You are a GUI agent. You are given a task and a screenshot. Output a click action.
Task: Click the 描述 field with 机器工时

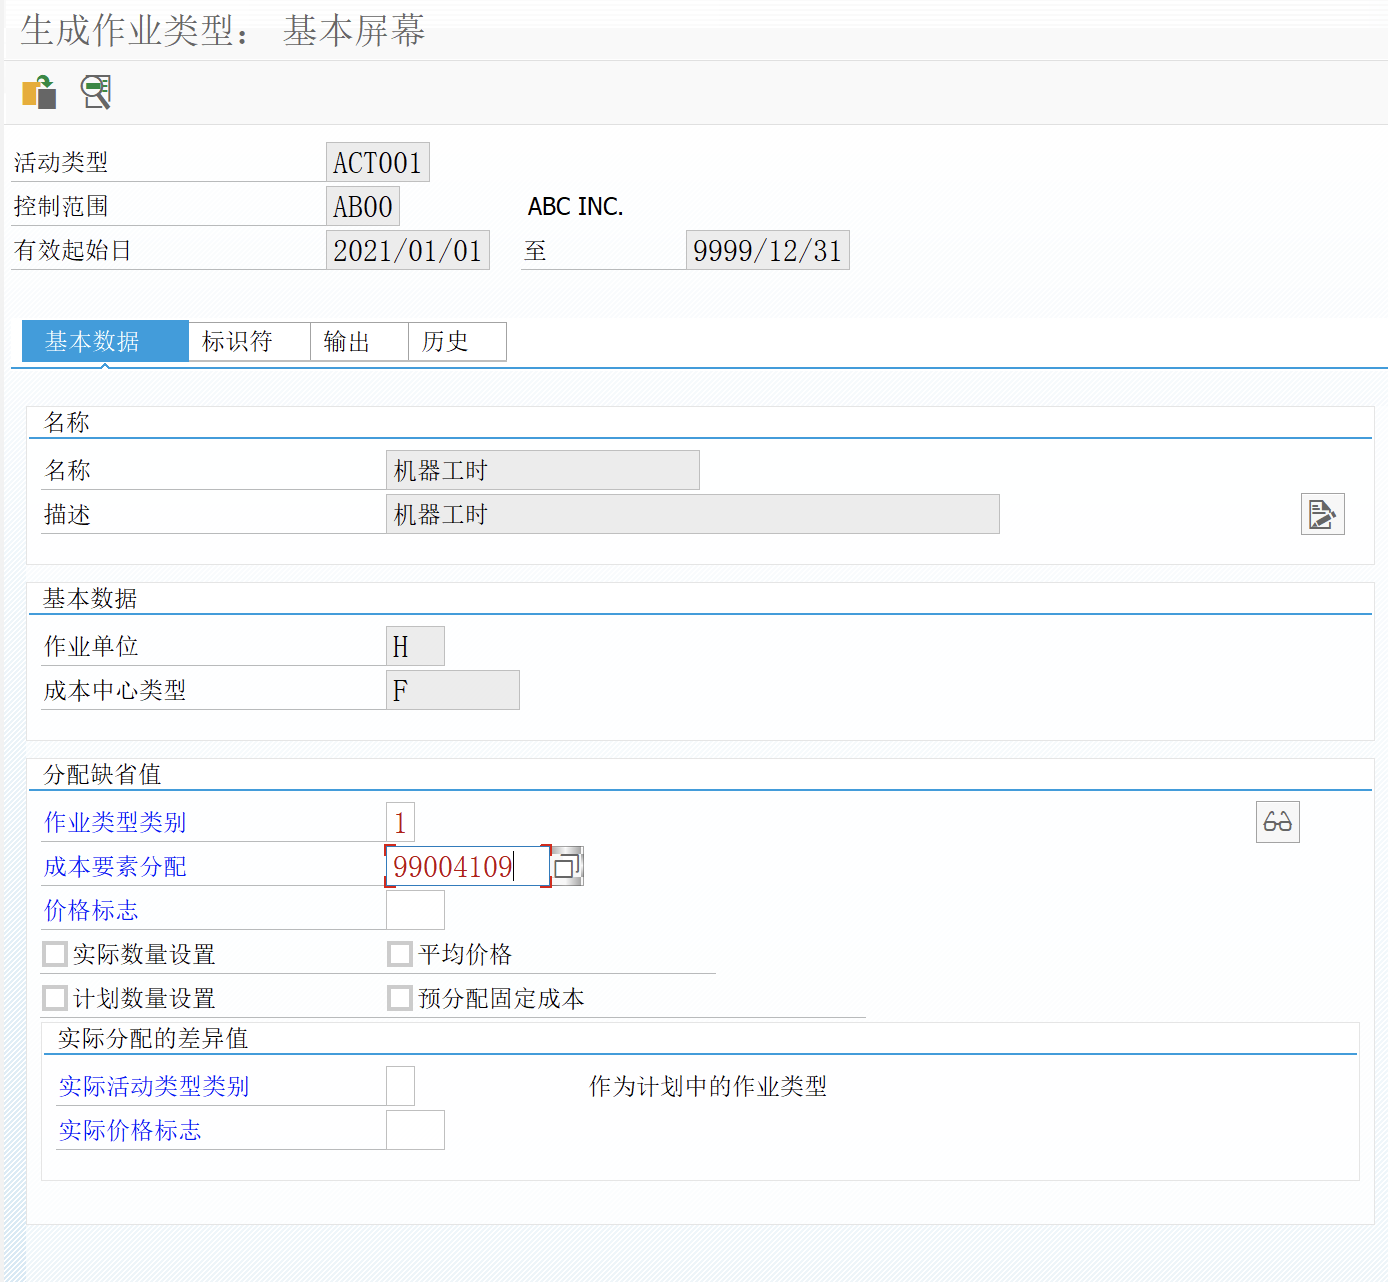(693, 514)
